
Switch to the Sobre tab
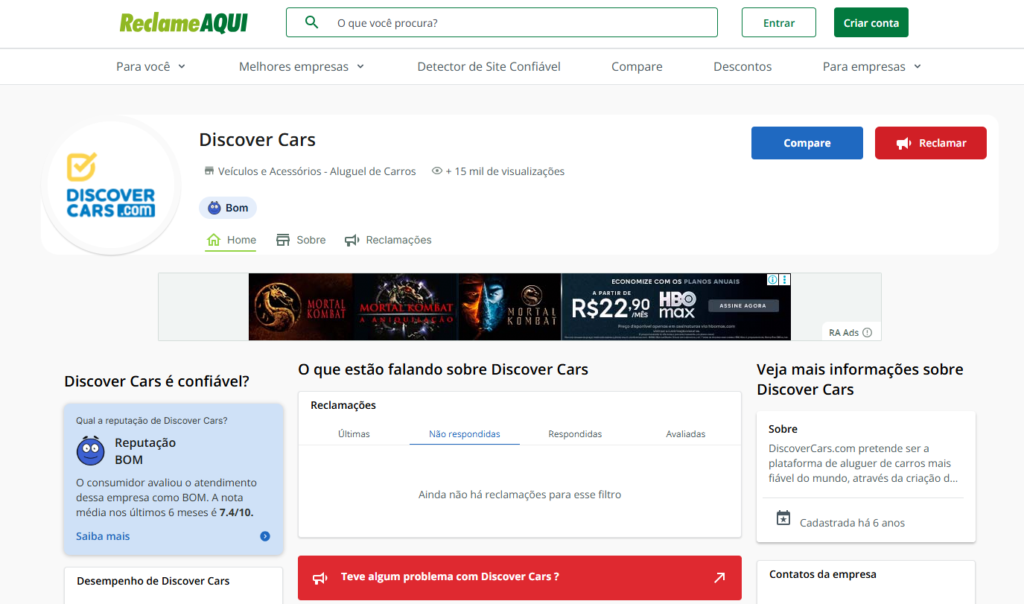(x=300, y=240)
